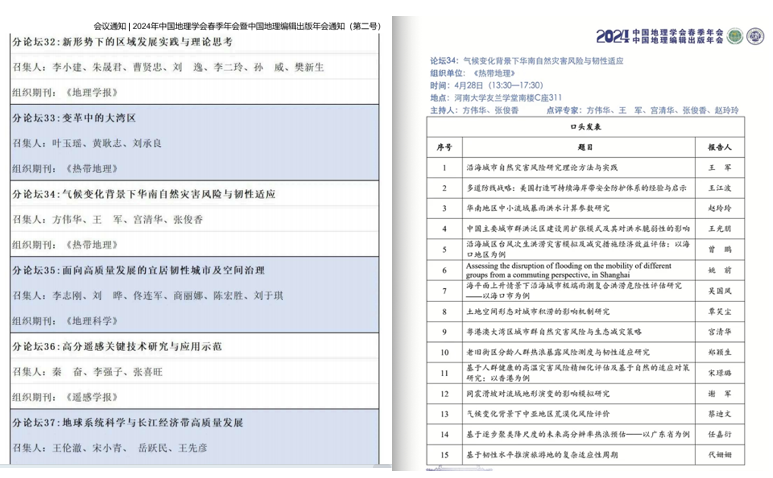The image size is (773, 478).
Task: Select presenter name 代姗姗 in last row
Action: point(719,455)
